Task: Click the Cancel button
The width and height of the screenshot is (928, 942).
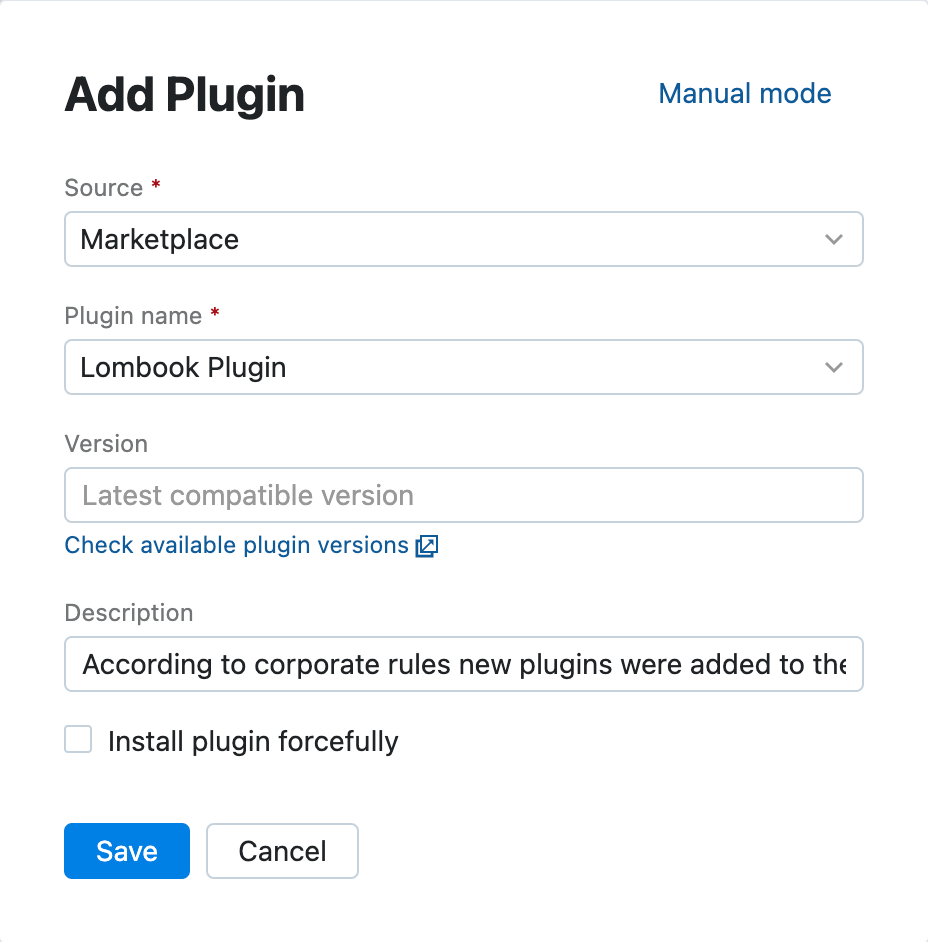Action: point(282,851)
